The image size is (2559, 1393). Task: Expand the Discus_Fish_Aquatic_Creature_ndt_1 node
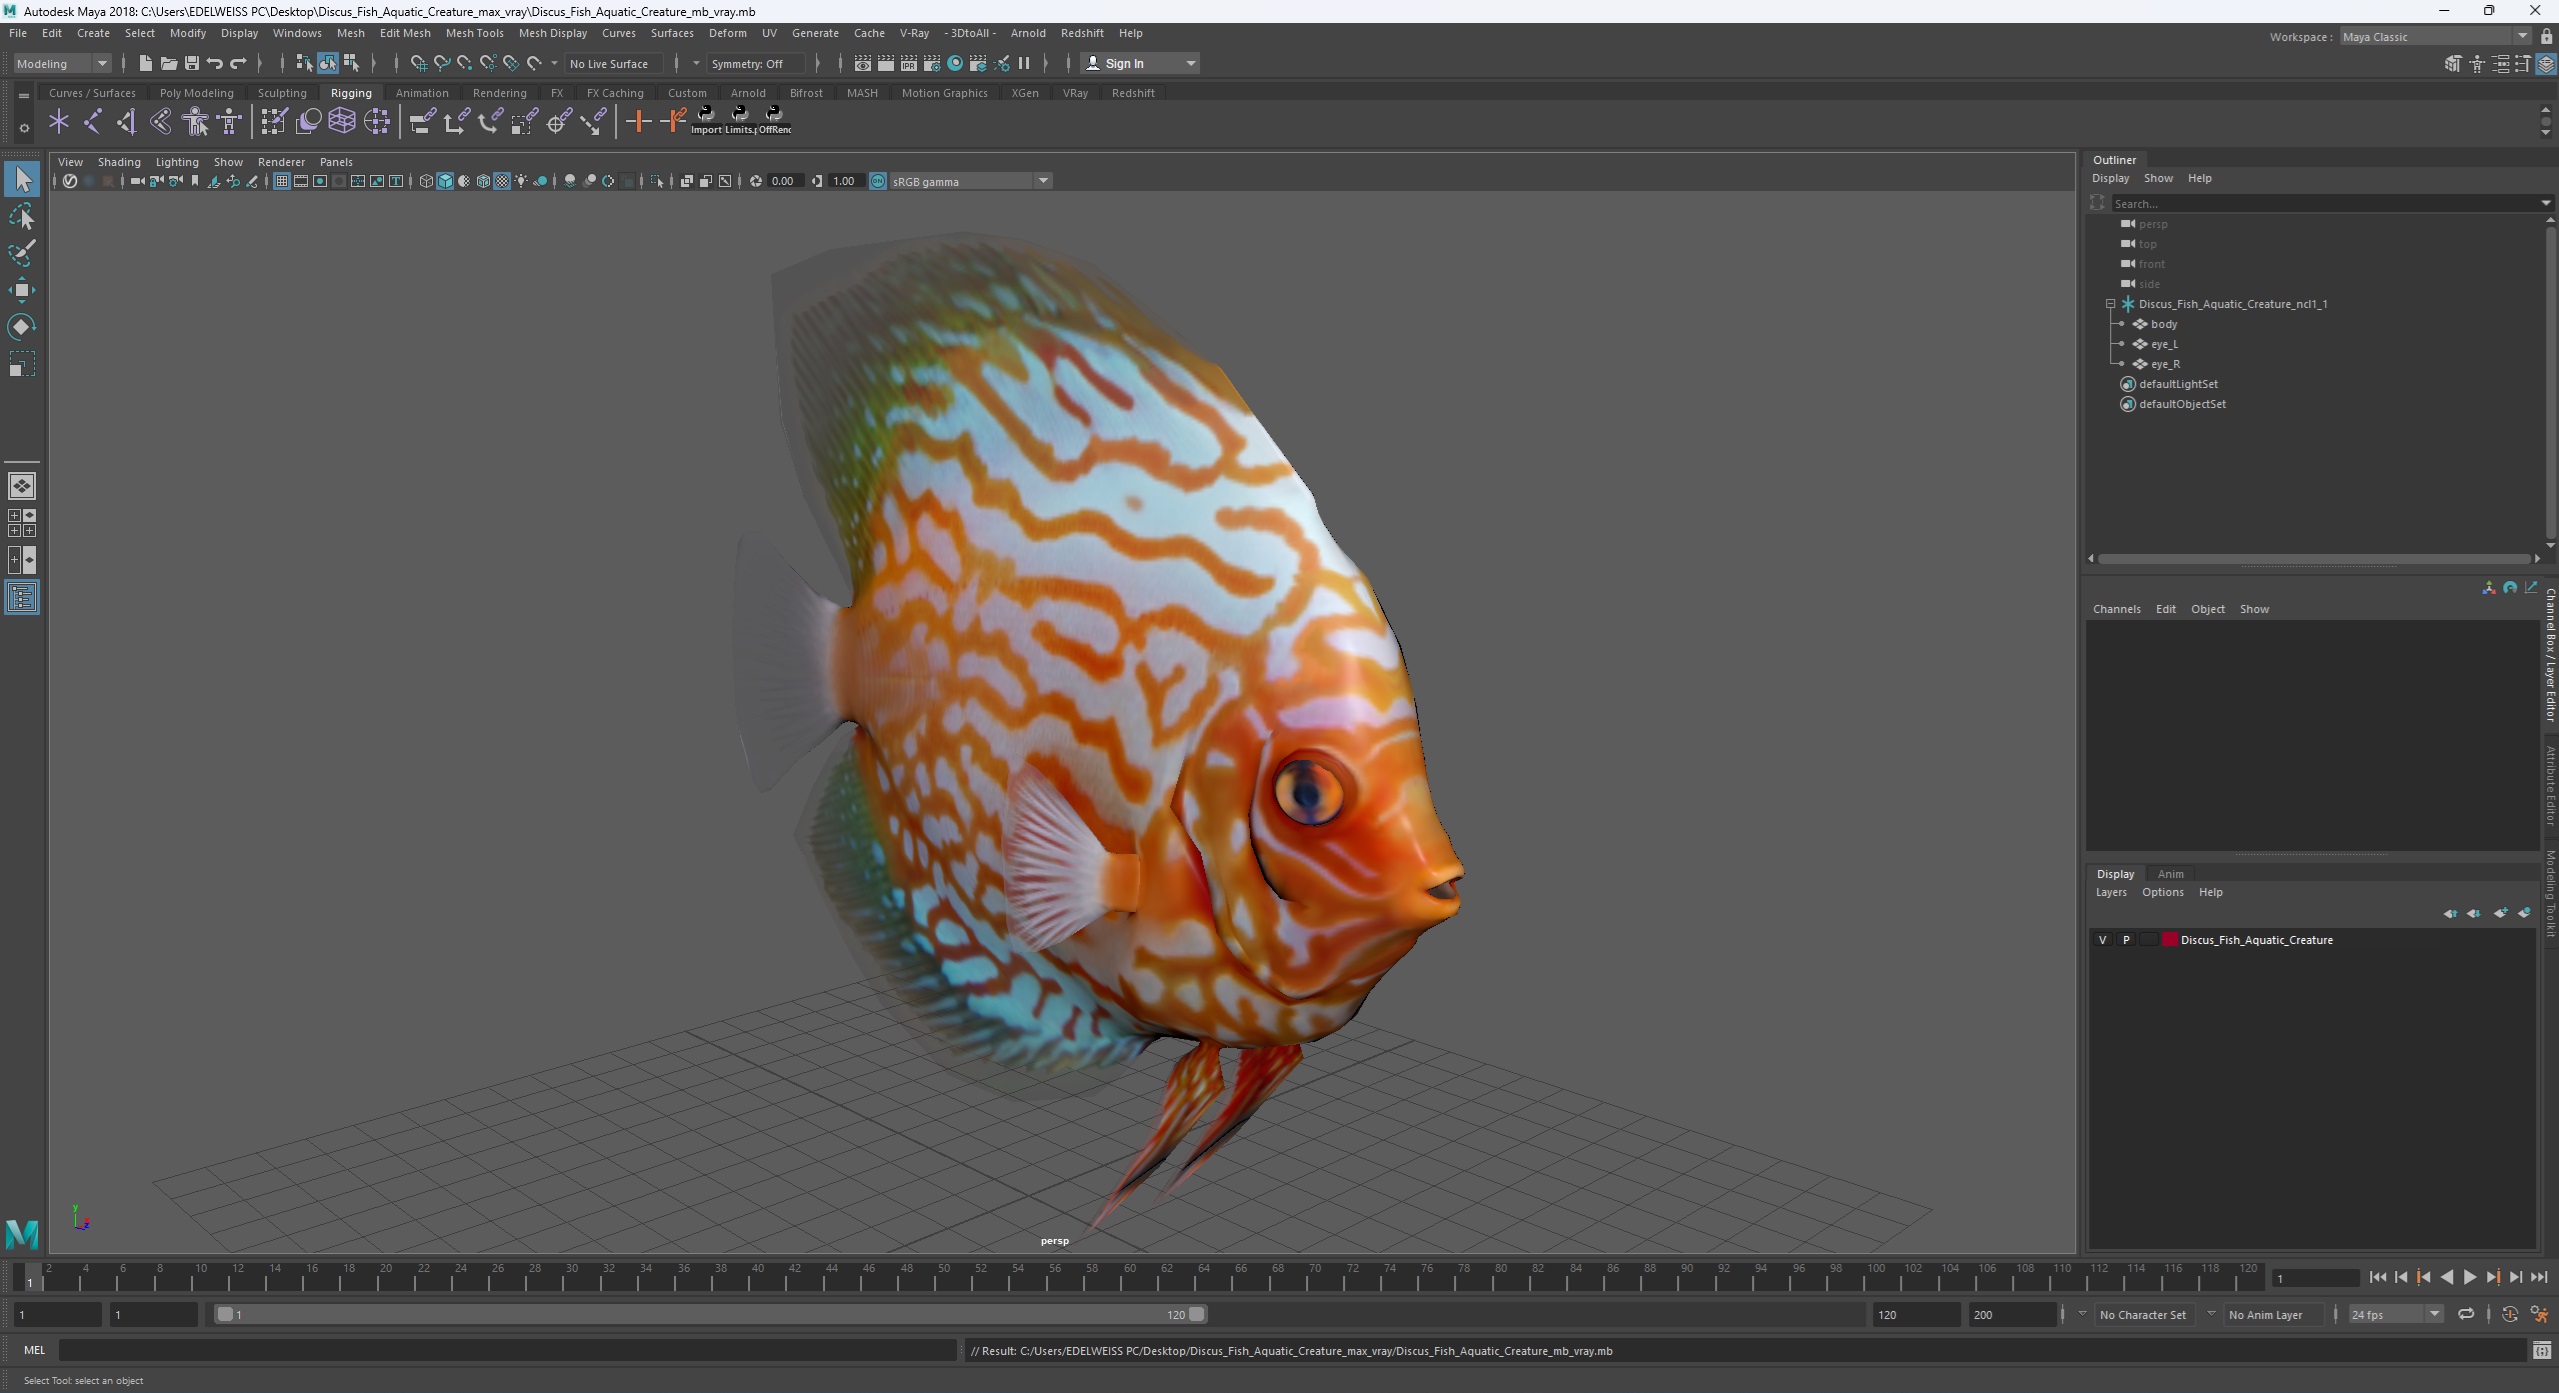(x=2108, y=302)
